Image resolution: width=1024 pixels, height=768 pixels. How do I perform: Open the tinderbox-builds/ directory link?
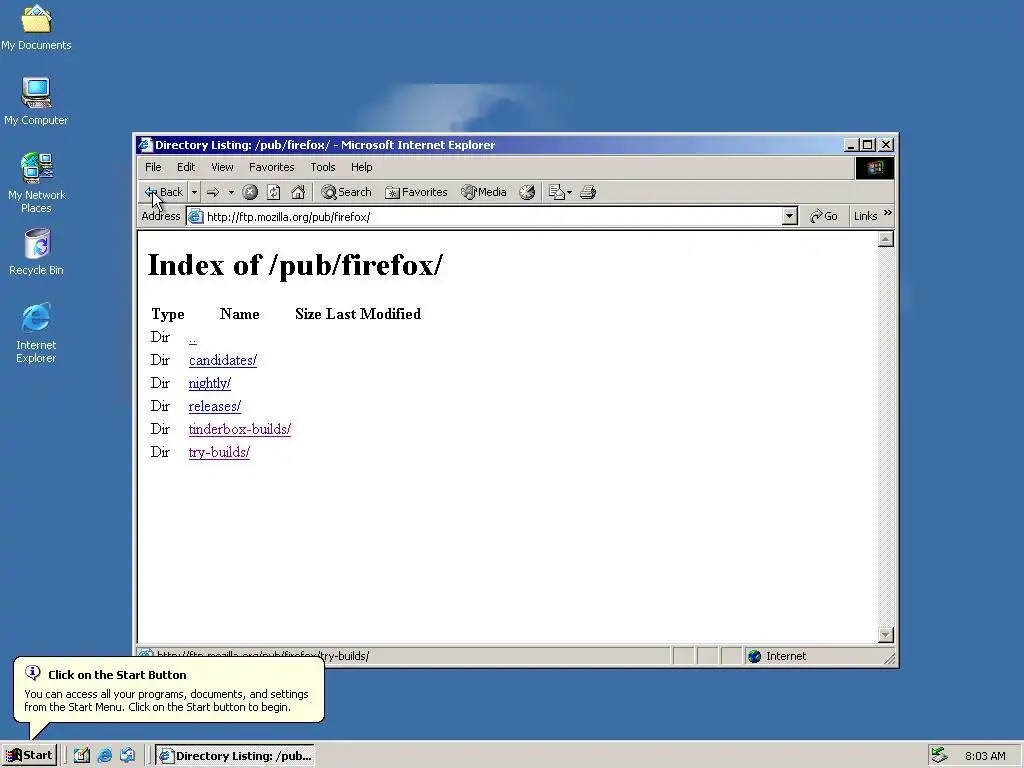(240, 429)
